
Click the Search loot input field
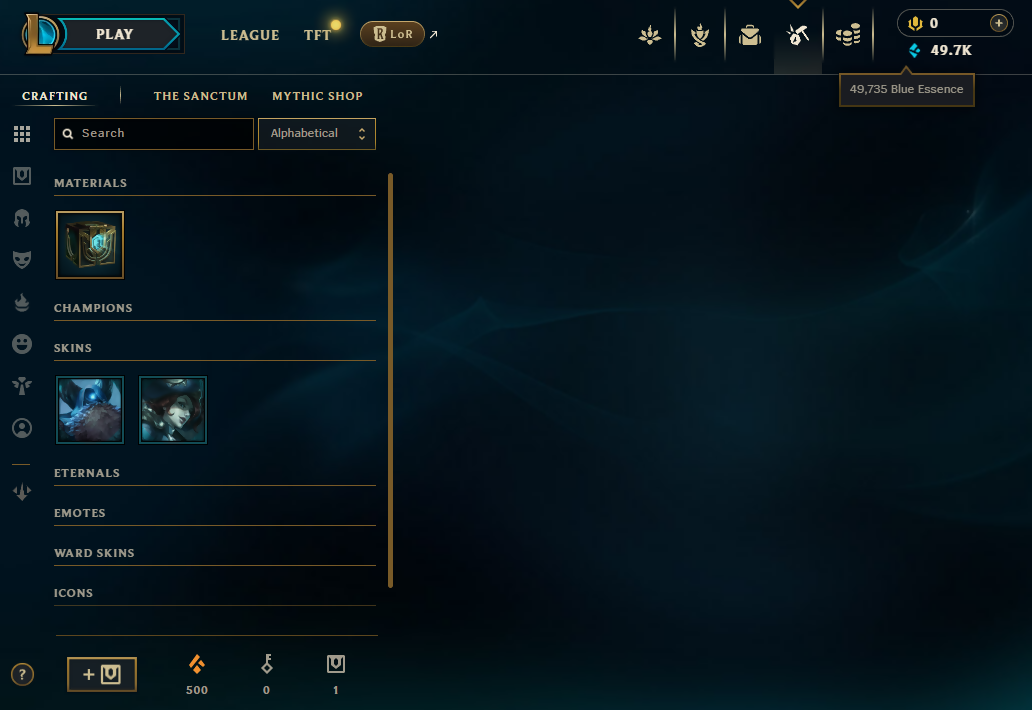[154, 134]
